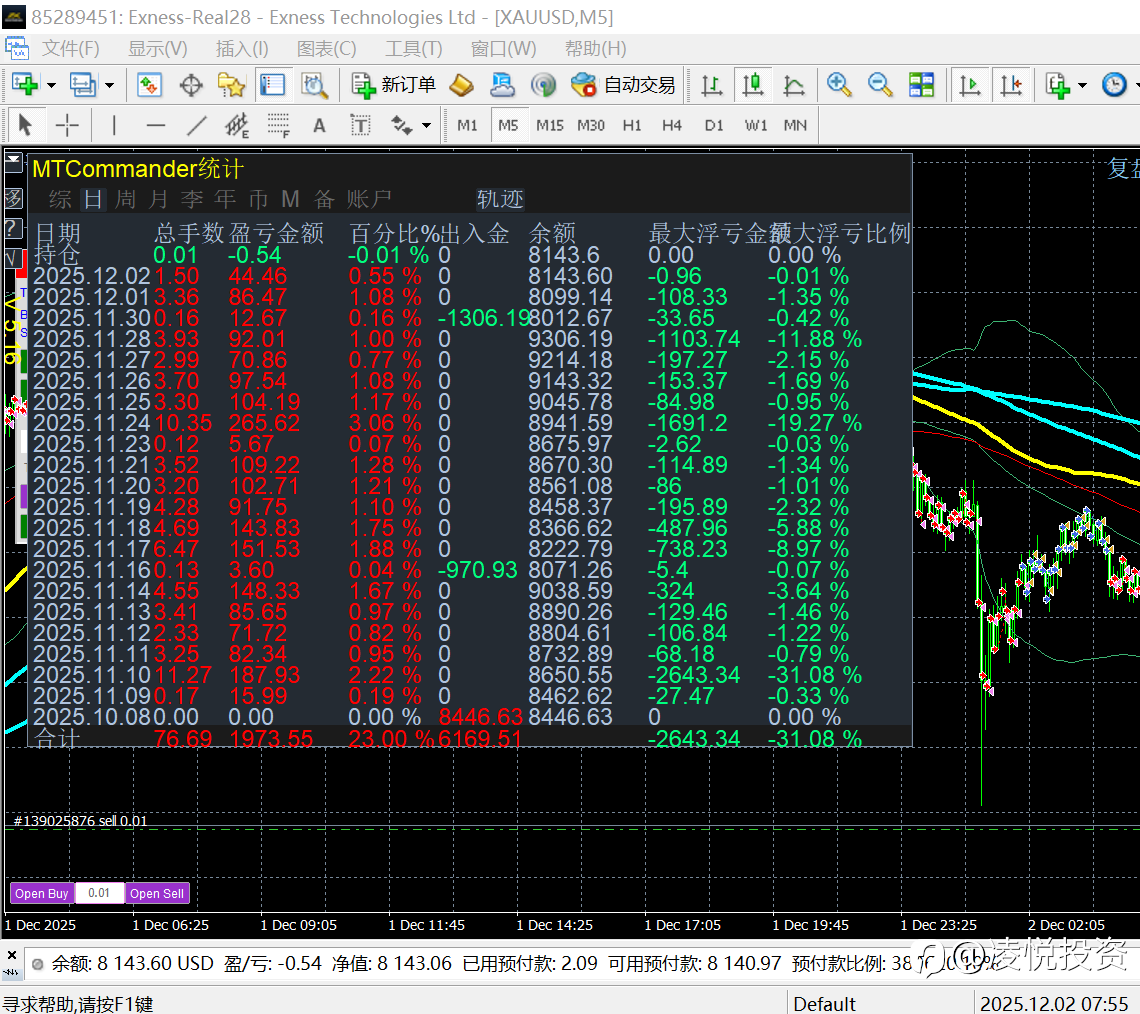Open the MetaEditor book icon
This screenshot has height=1014, width=1140.
461,85
